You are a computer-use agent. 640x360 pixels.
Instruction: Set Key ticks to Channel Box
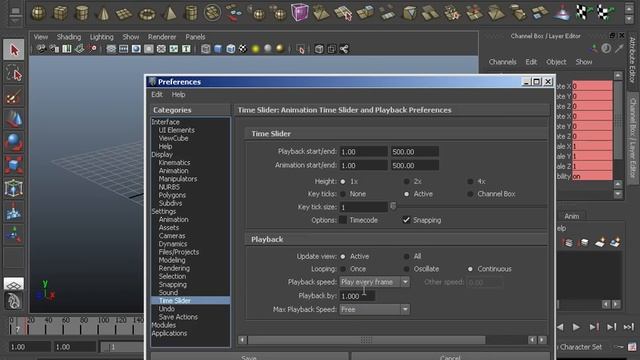pos(470,194)
